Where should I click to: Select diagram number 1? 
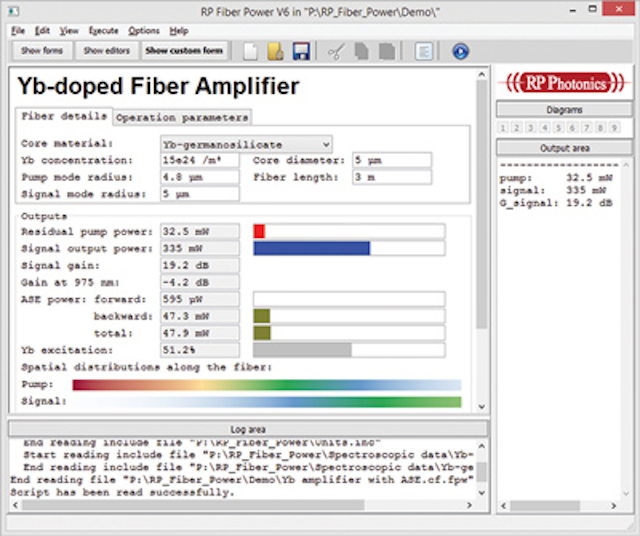tap(503, 128)
